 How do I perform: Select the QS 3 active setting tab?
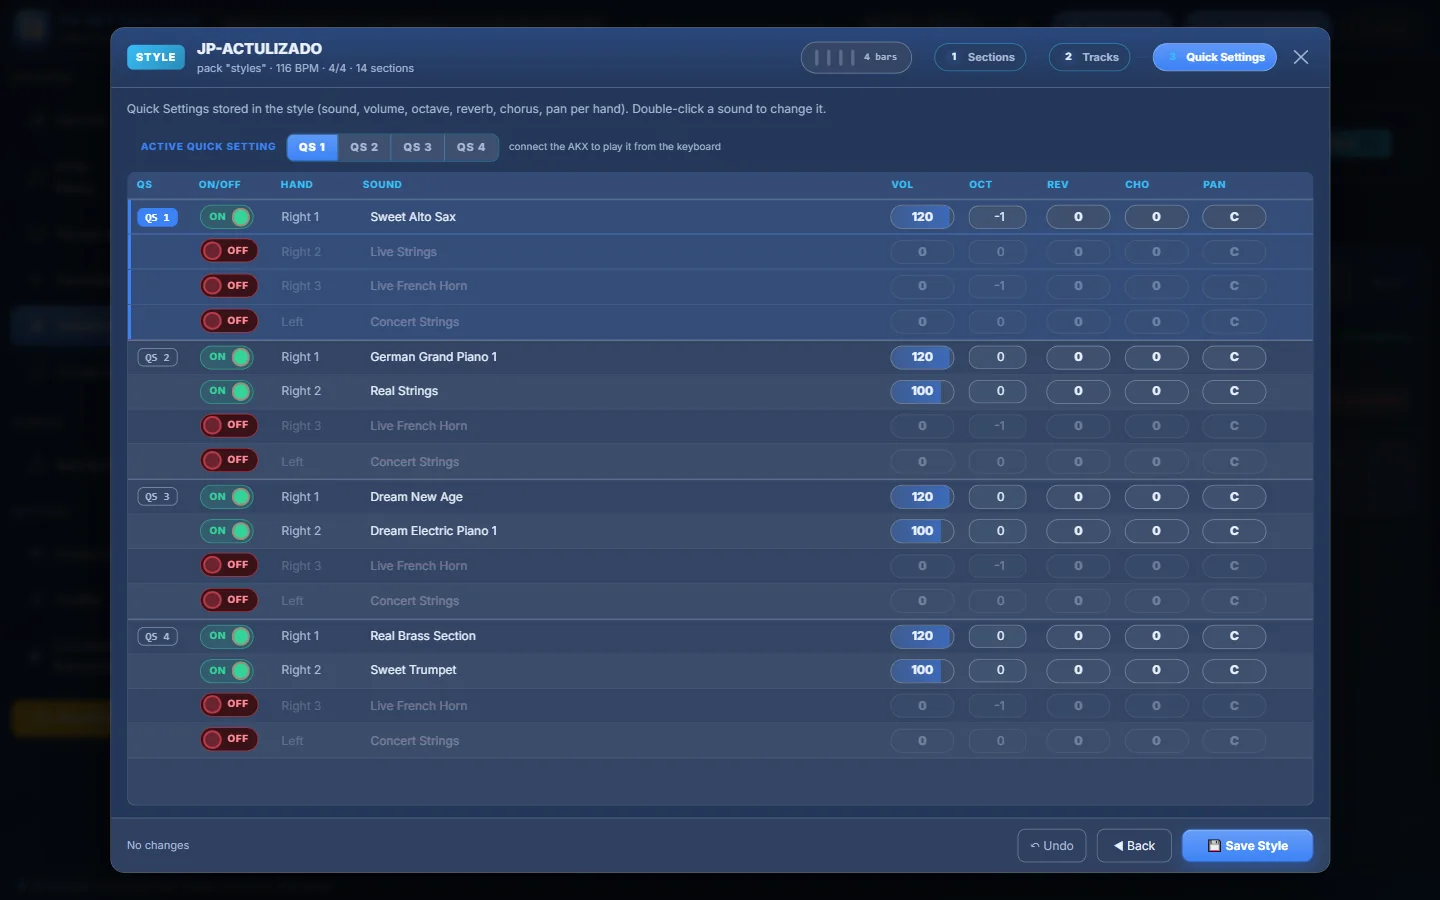pos(418,147)
